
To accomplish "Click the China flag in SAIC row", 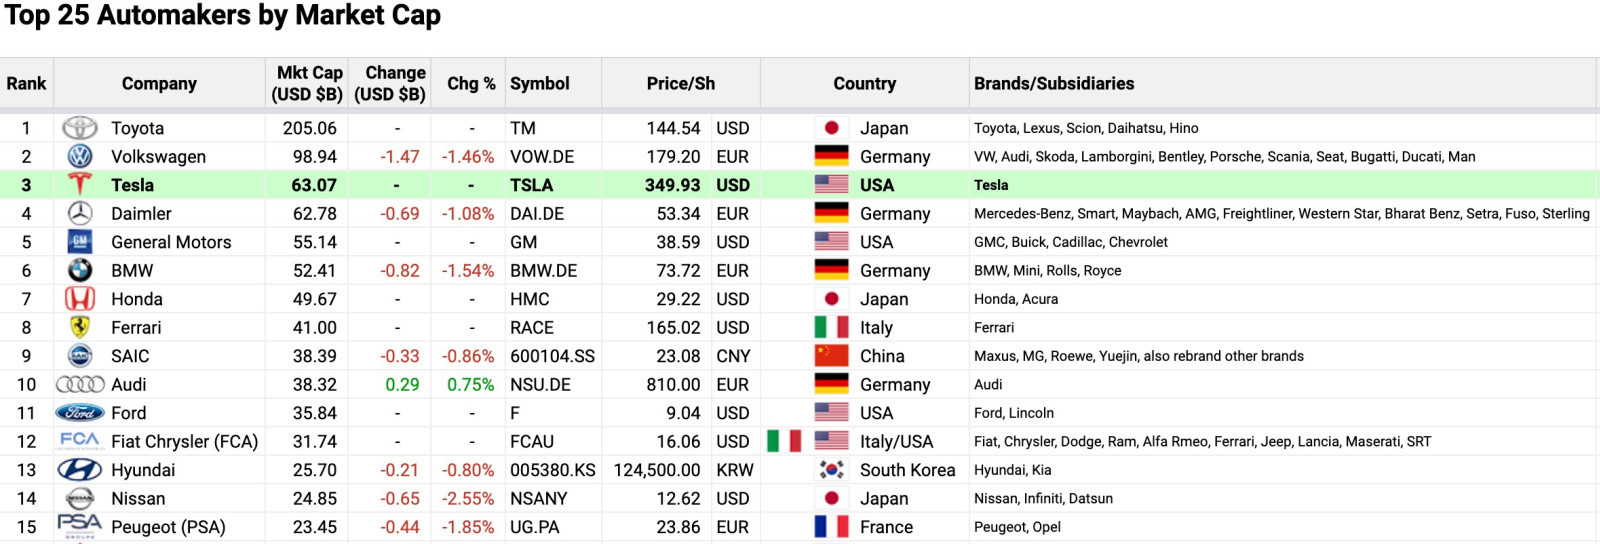I will pyautogui.click(x=831, y=356).
